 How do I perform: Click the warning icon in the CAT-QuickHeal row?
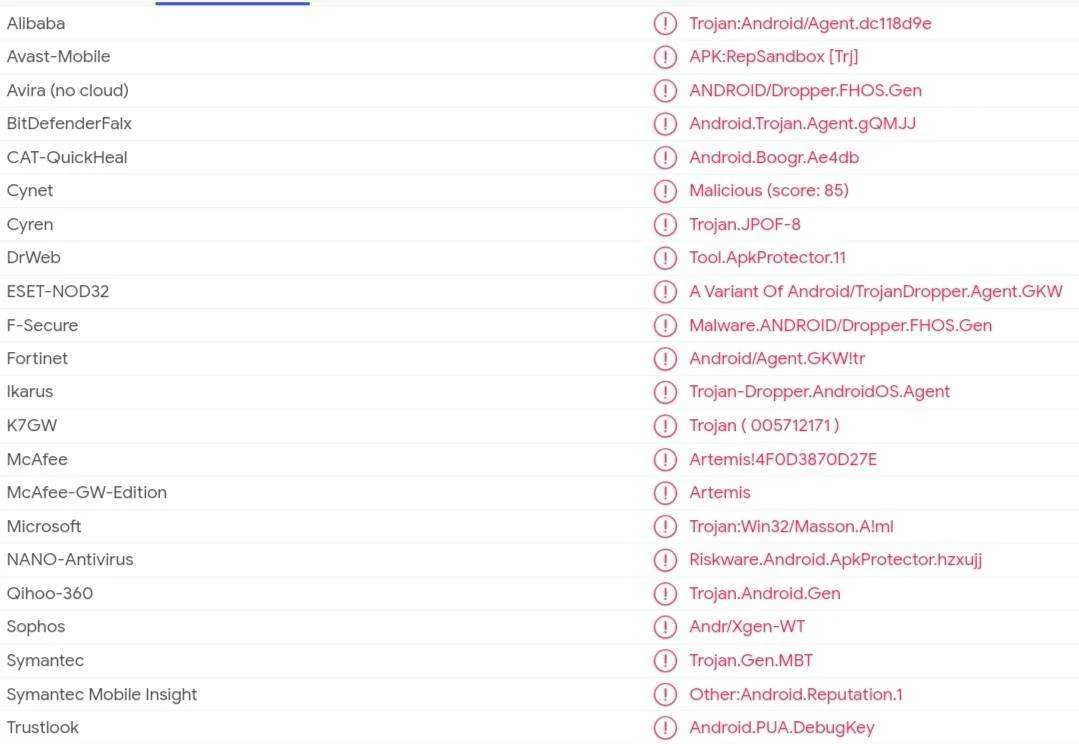click(665, 158)
